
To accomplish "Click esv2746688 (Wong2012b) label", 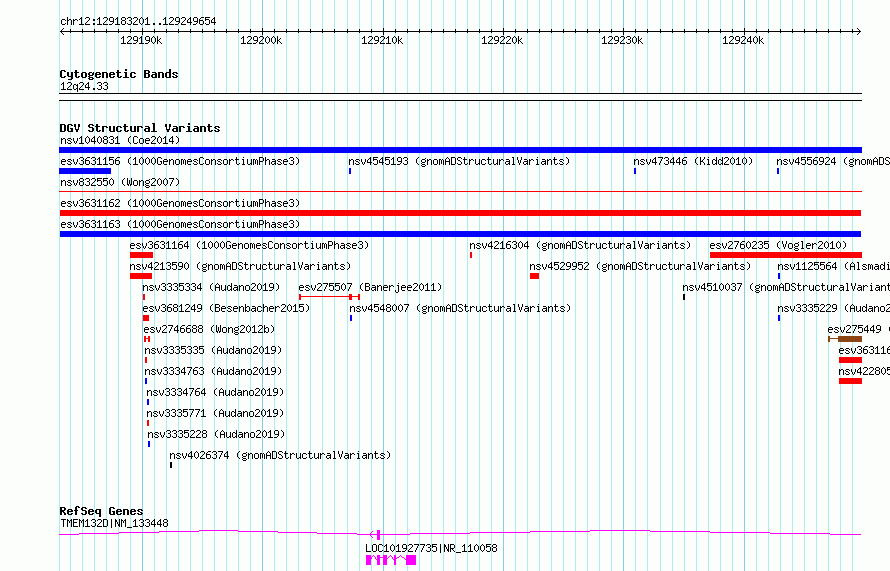I will (x=209, y=329).
